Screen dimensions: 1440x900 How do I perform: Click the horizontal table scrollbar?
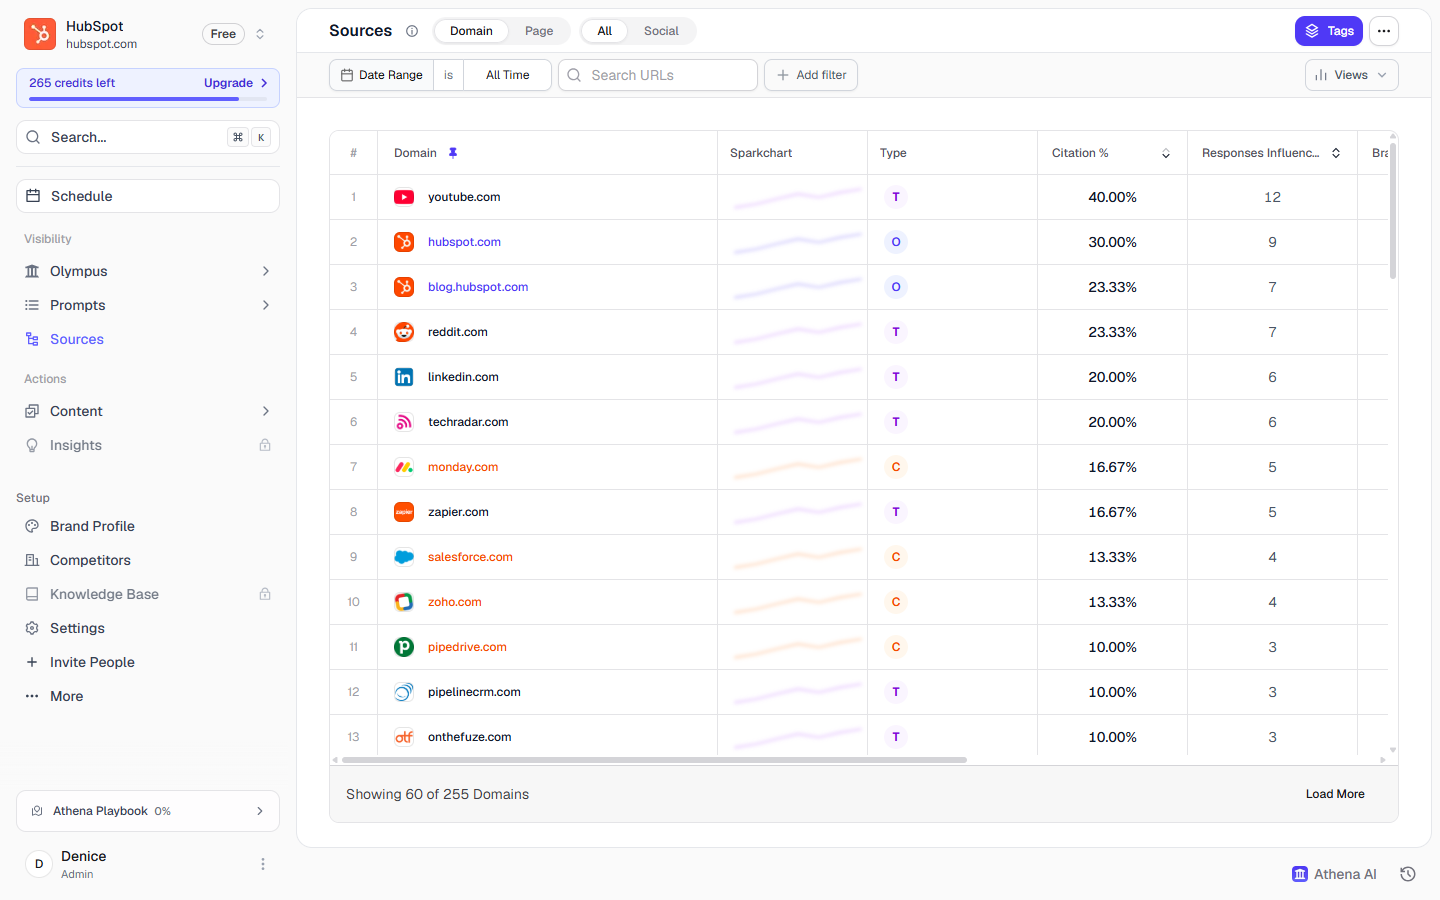pos(654,760)
